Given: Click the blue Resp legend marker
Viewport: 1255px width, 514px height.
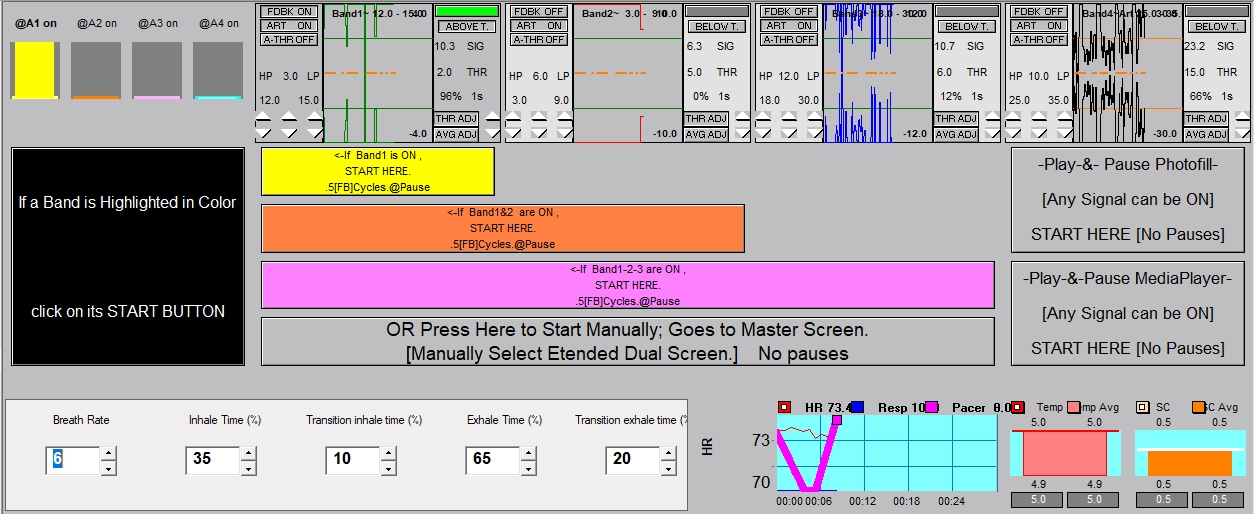Looking at the screenshot, I should 857,407.
